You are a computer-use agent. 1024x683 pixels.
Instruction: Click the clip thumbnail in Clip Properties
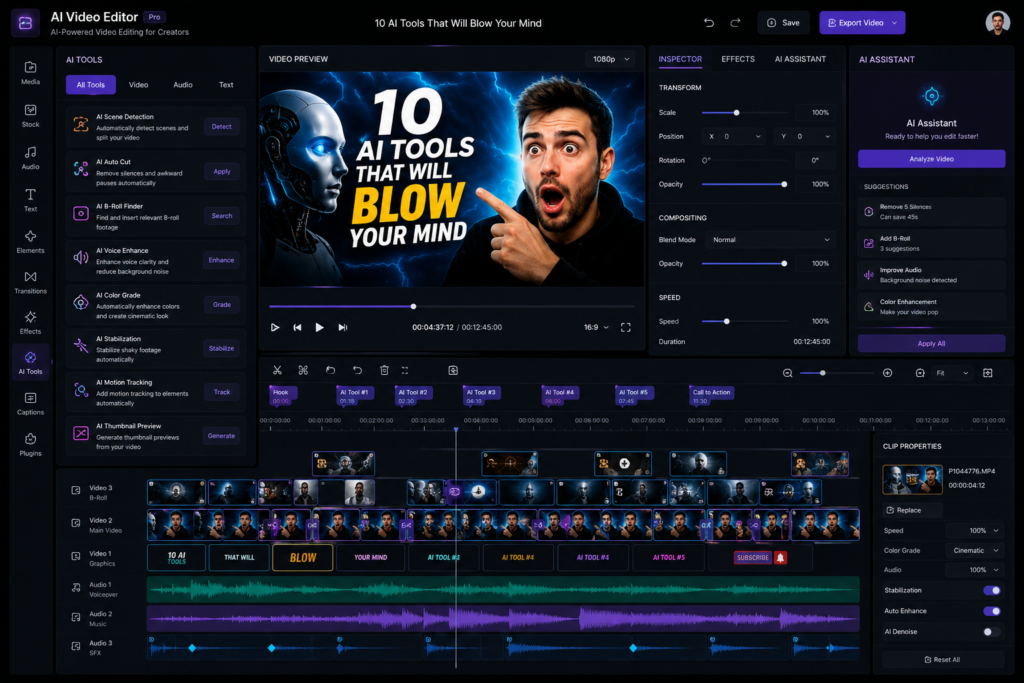pos(912,479)
